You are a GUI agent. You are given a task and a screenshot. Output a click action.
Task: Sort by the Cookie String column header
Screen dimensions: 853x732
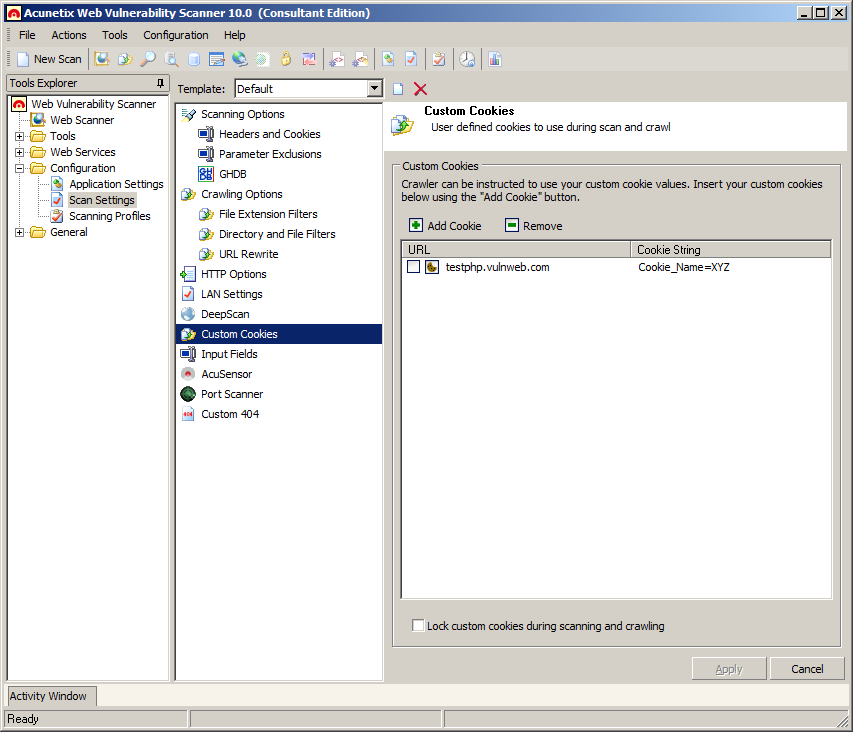[731, 250]
